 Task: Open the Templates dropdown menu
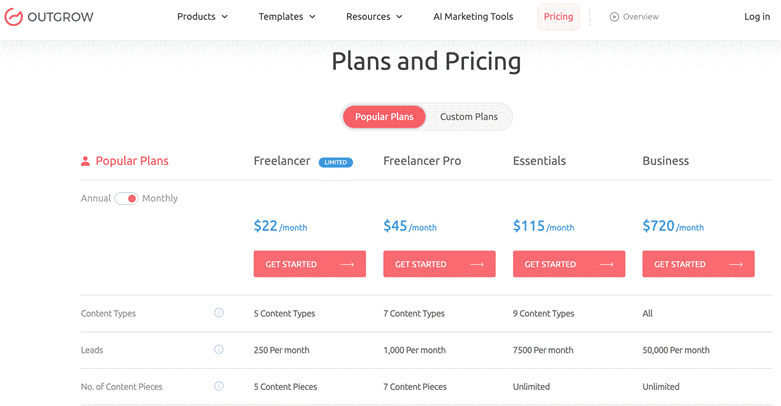tap(287, 17)
